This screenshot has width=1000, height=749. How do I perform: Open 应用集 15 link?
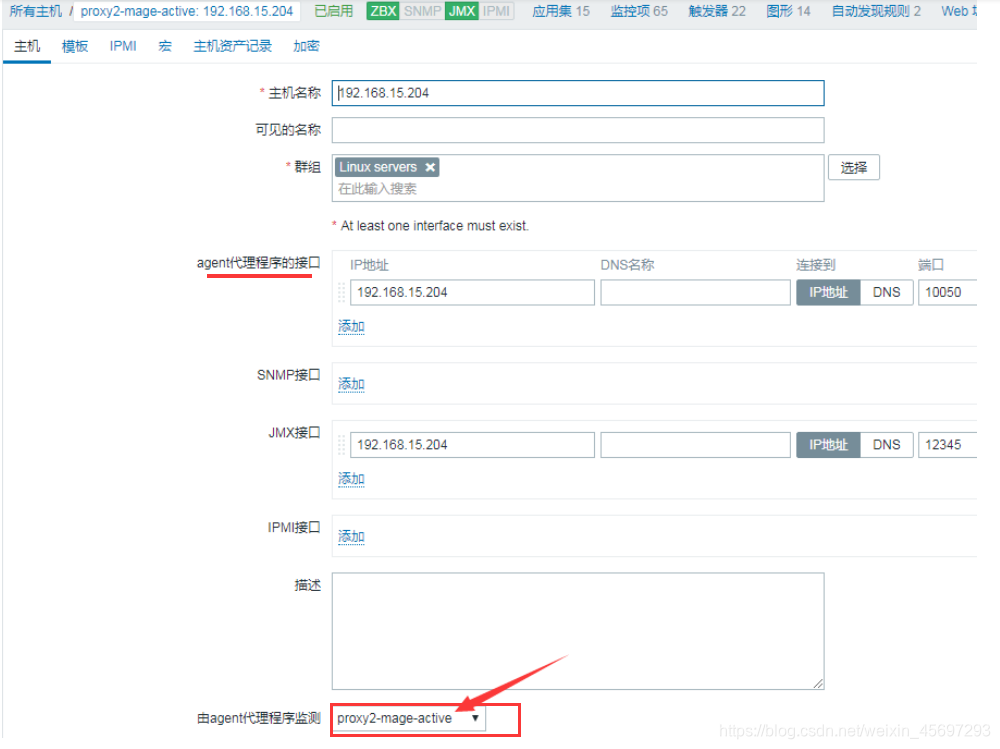pyautogui.click(x=561, y=11)
